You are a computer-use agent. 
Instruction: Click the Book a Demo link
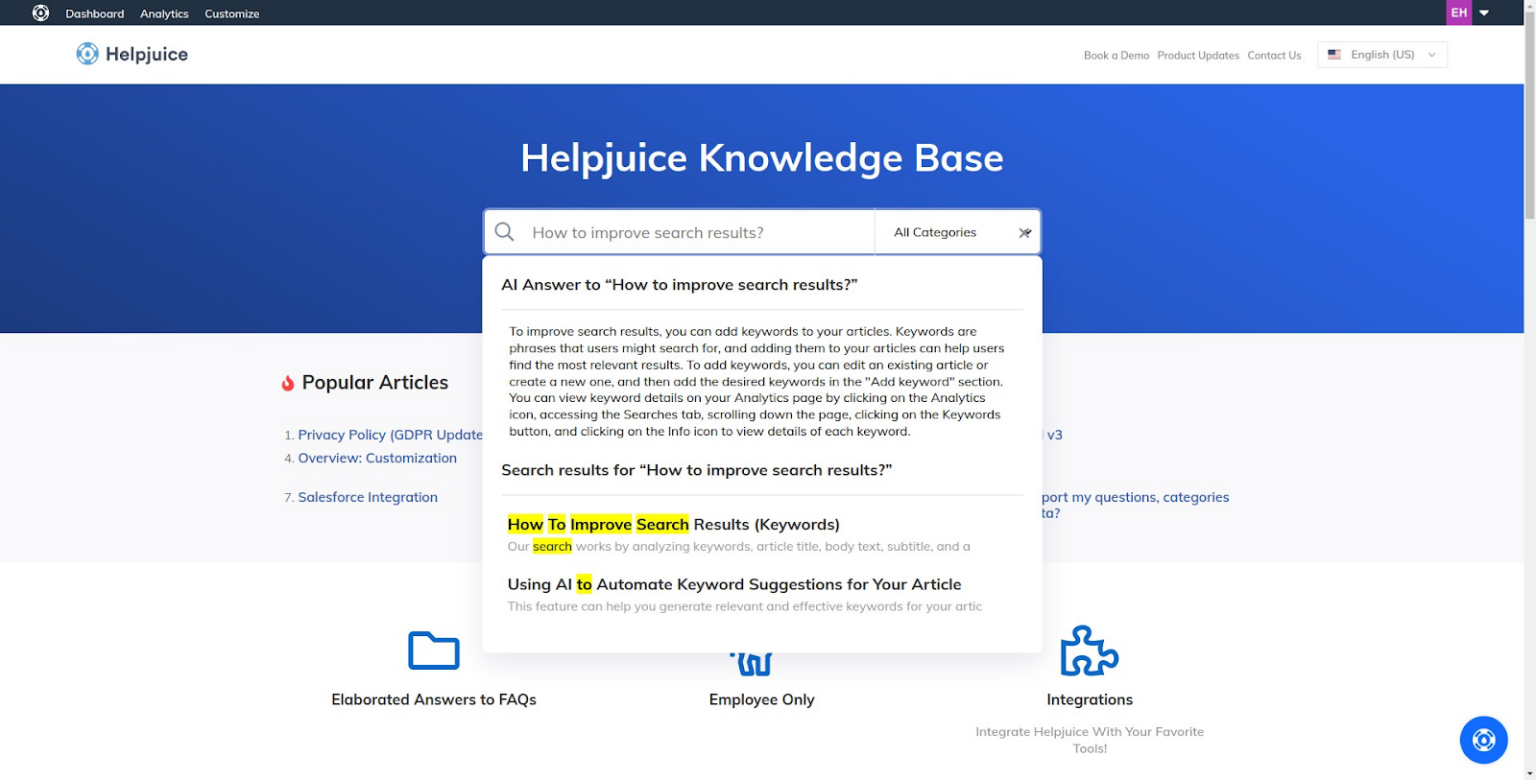[x=1116, y=55]
